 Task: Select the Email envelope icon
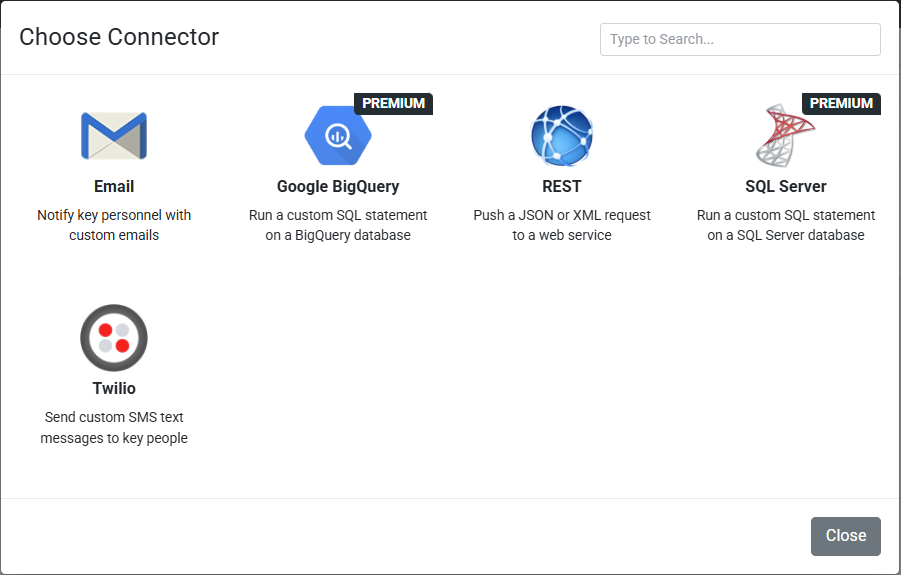114,136
